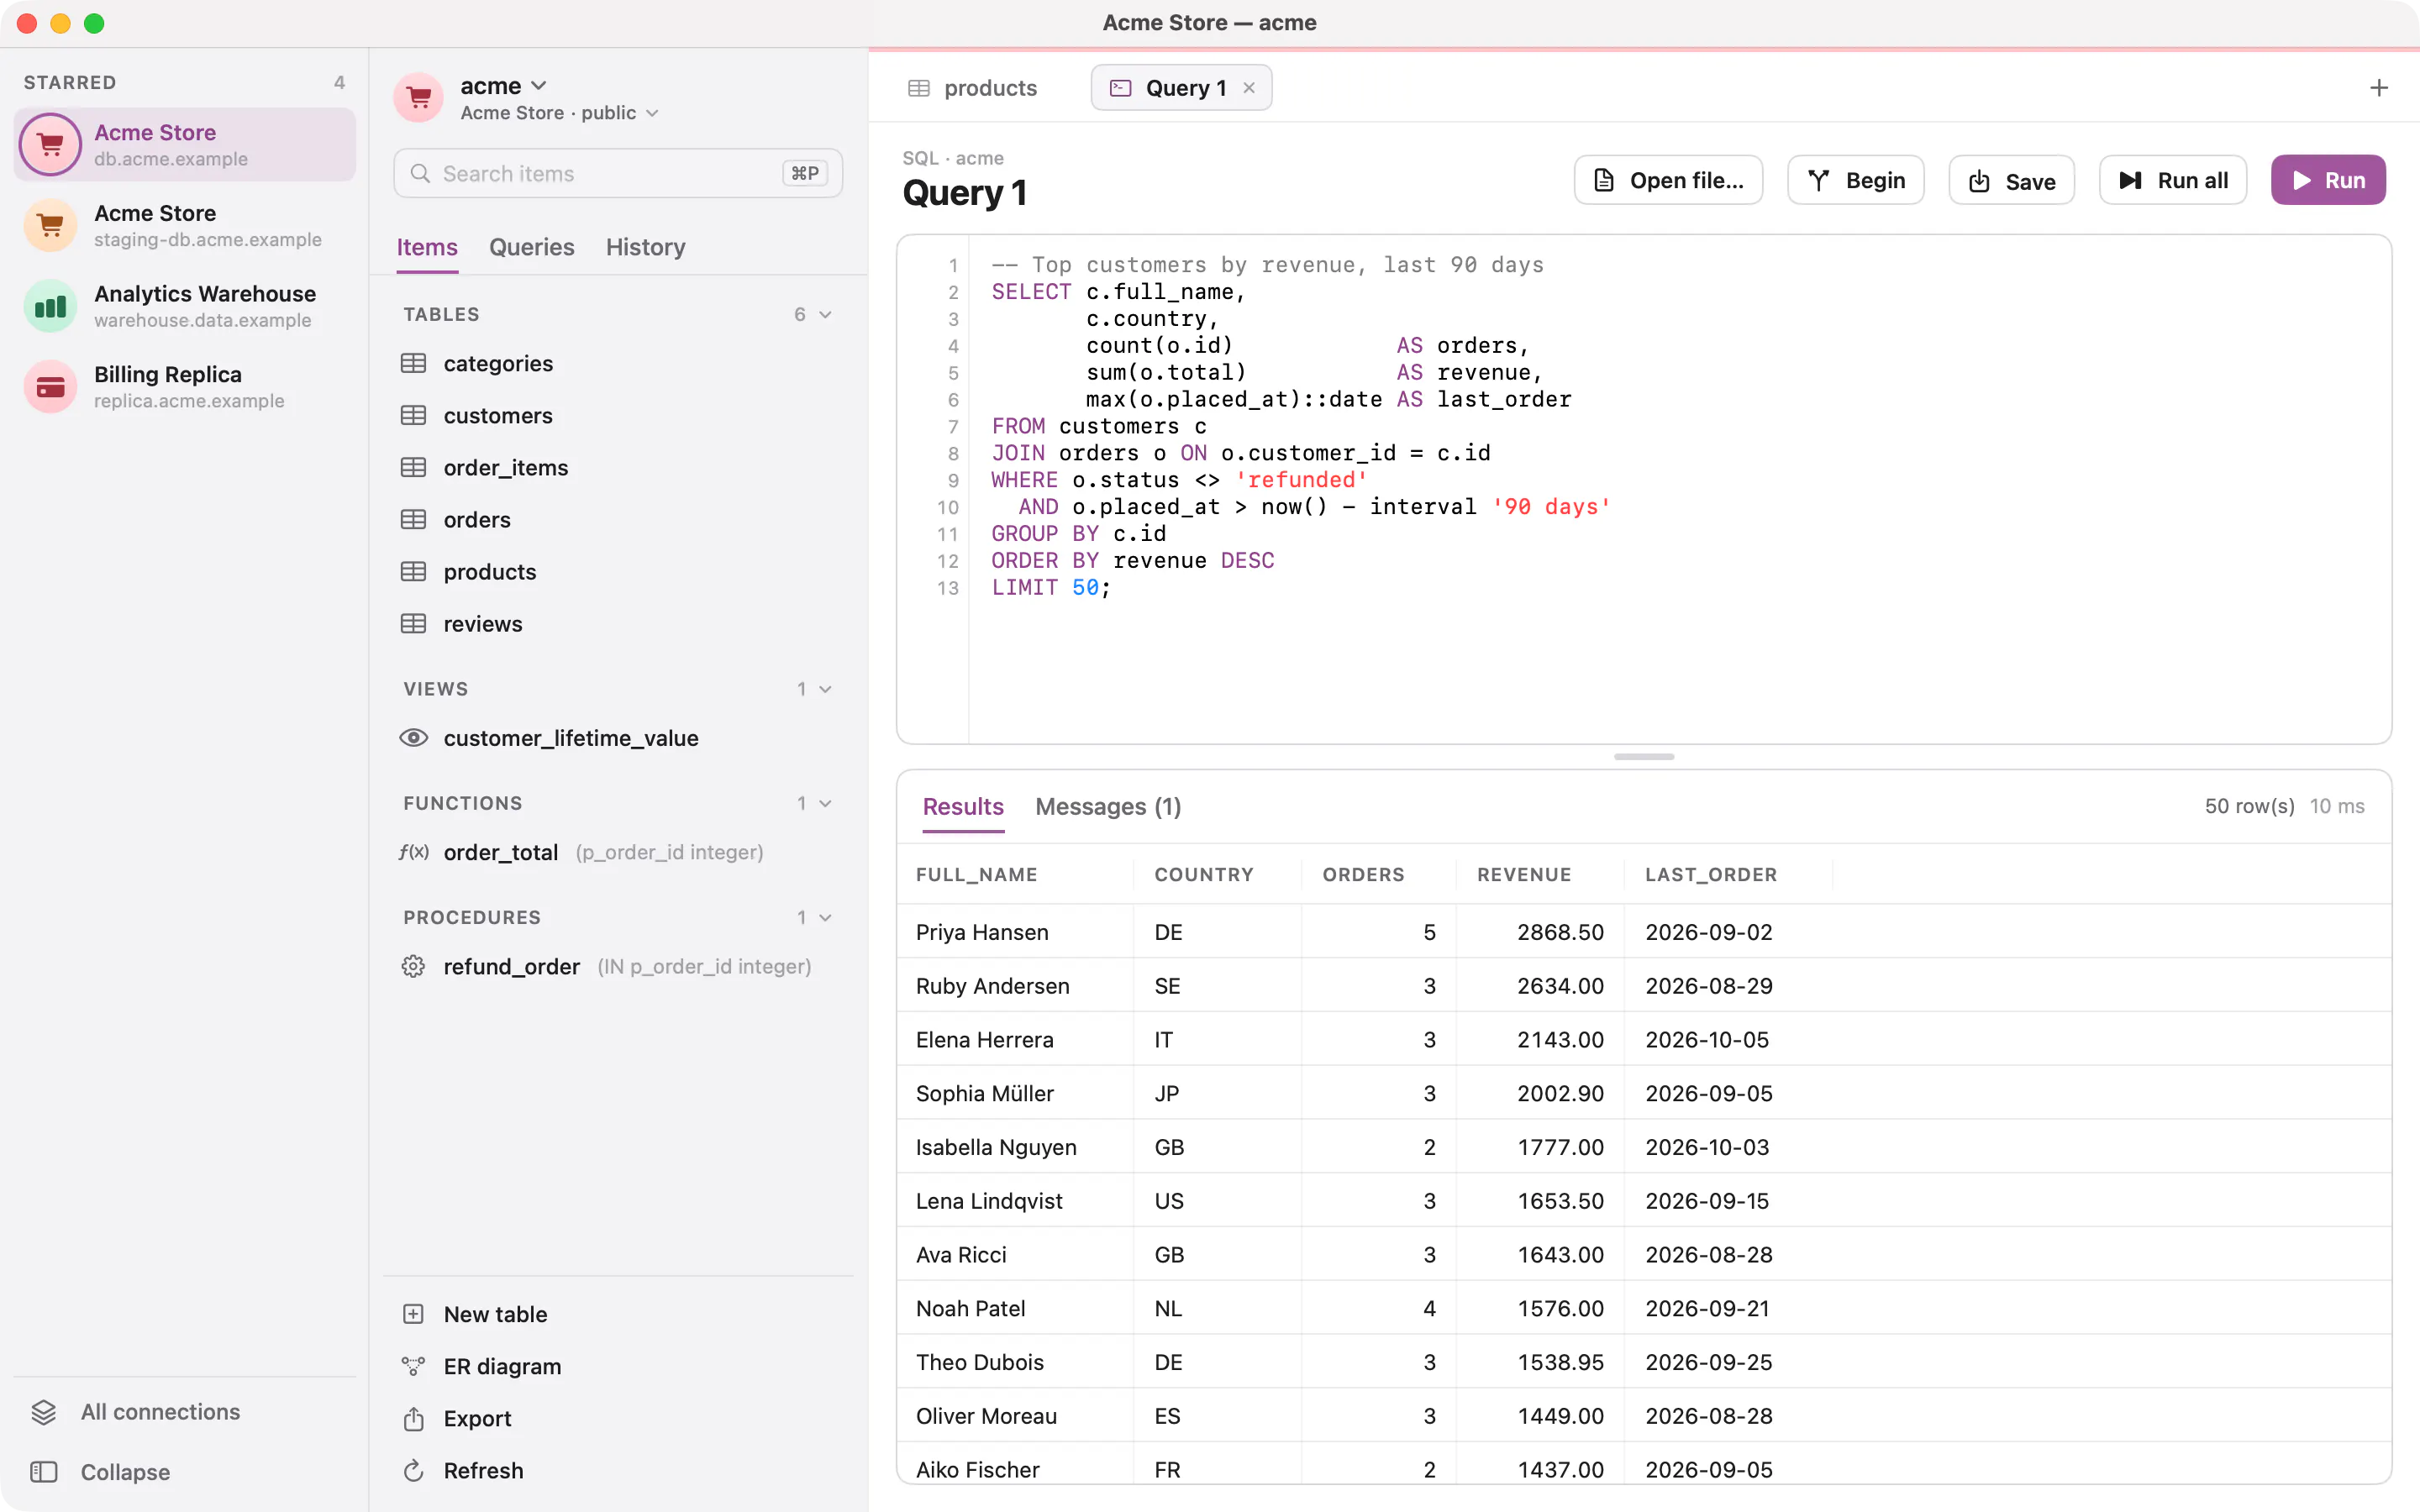The image size is (2420, 1512).
Task: Collapse the PROCEDURES section chevron
Action: pos(826,917)
